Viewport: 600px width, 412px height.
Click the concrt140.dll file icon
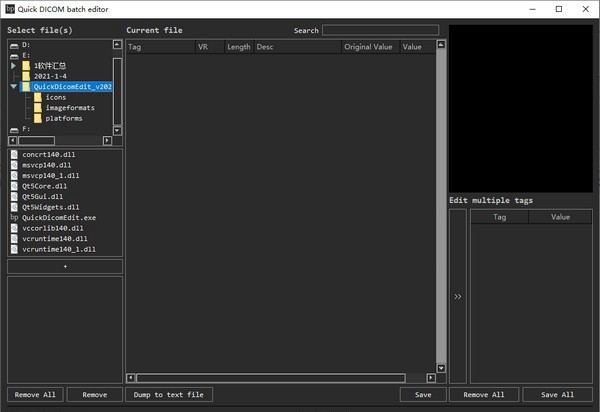tap(14, 155)
